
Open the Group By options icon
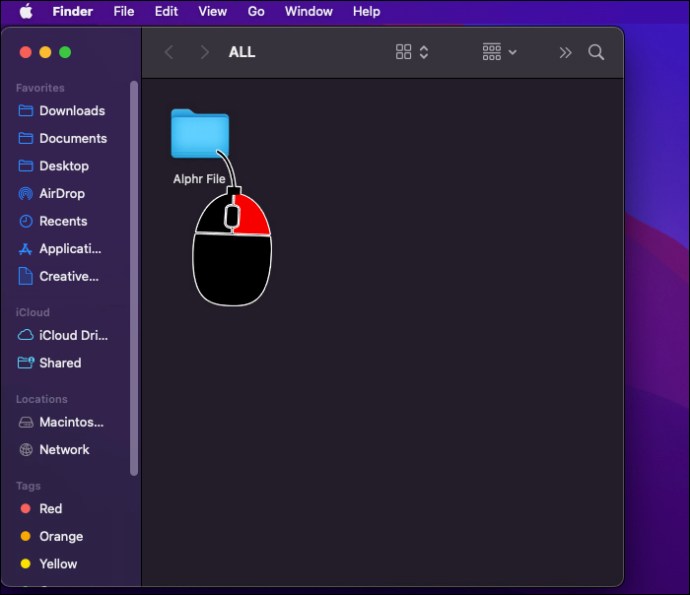tap(492, 52)
